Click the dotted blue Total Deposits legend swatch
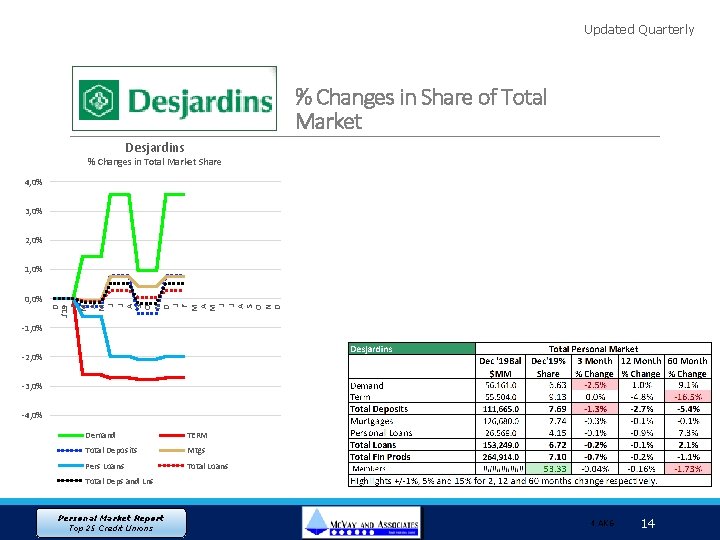Viewport: 720px width, 540px height. (70, 450)
